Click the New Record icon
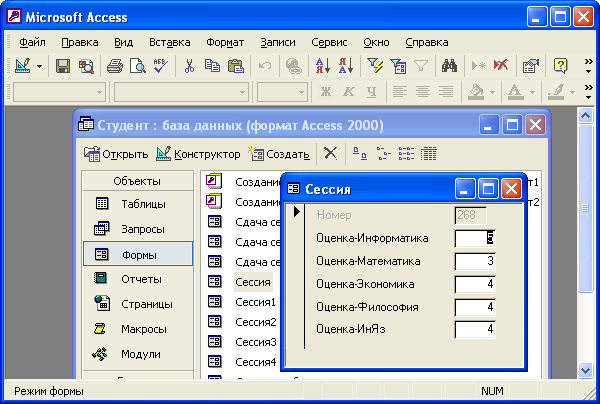The height and width of the screenshot is (404, 600). pyautogui.click(x=478, y=66)
